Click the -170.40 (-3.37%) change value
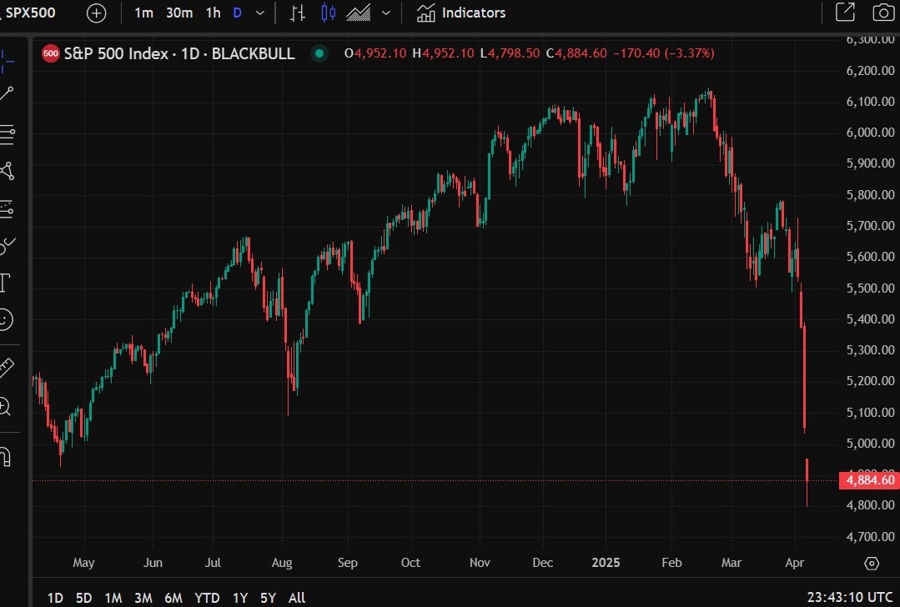The width and height of the screenshot is (900, 607). (x=664, y=53)
